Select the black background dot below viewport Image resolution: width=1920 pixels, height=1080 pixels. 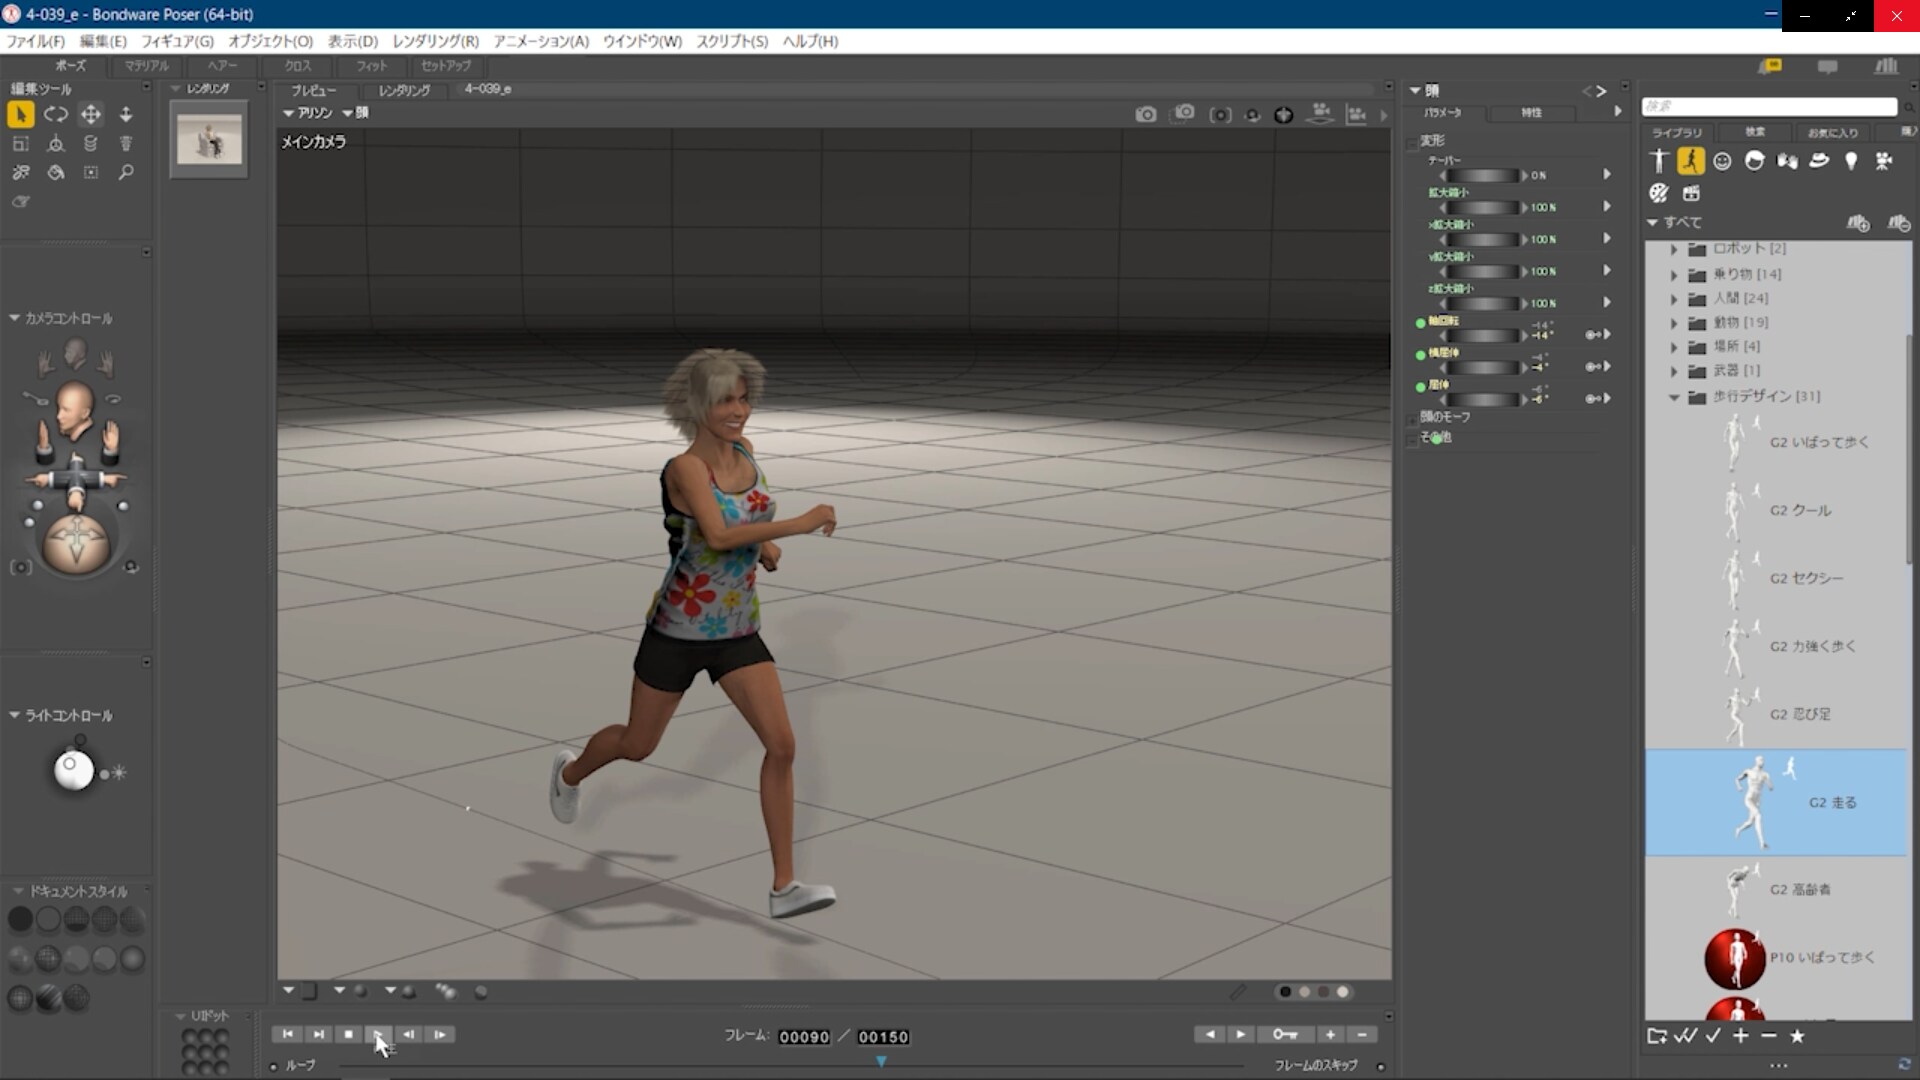1285,992
